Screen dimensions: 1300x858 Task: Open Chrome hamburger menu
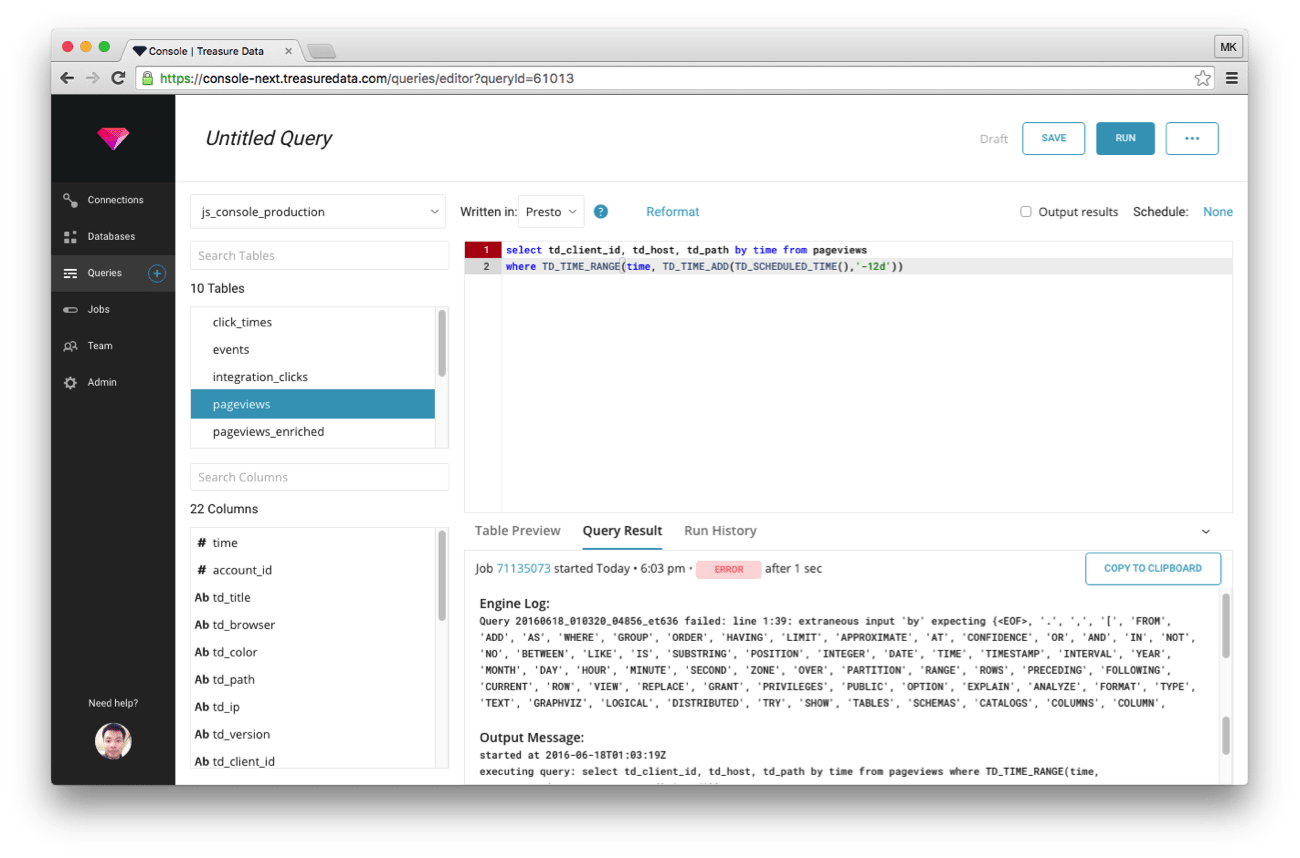(1232, 78)
